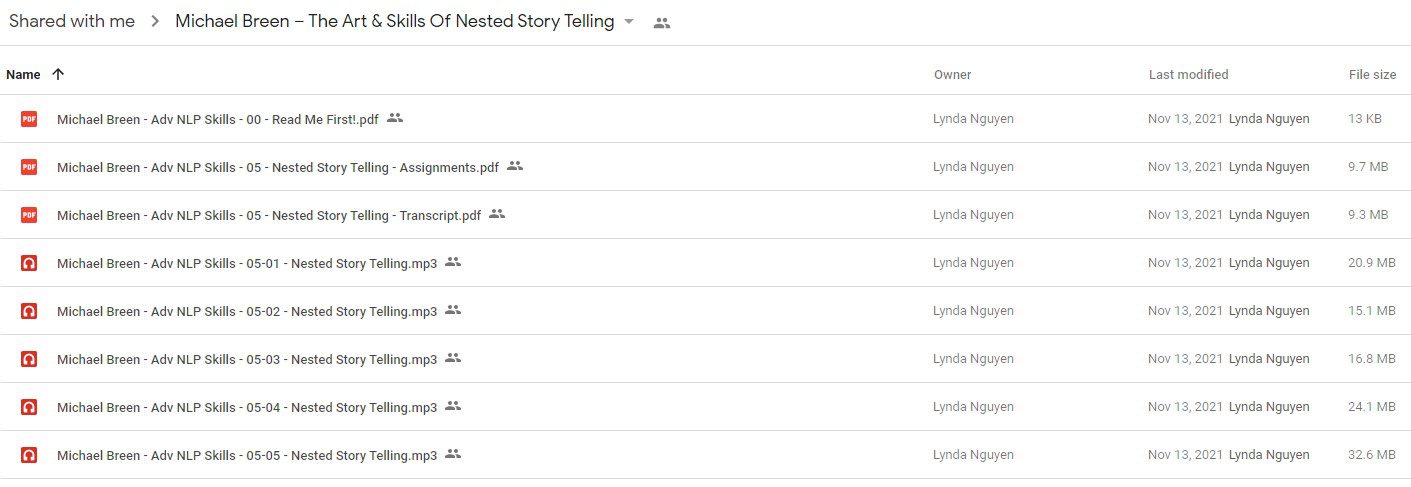The width and height of the screenshot is (1411, 487).
Task: Click the PDF icon of the Assignments file
Action: (x=29, y=167)
